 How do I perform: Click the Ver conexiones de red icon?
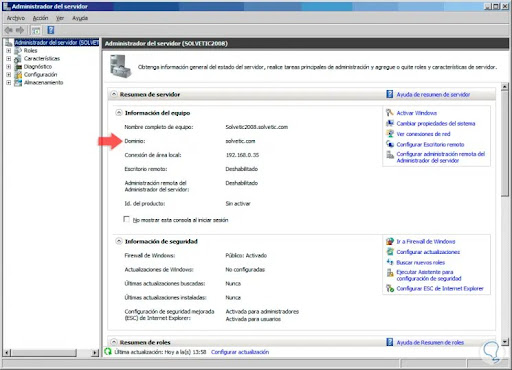point(390,134)
